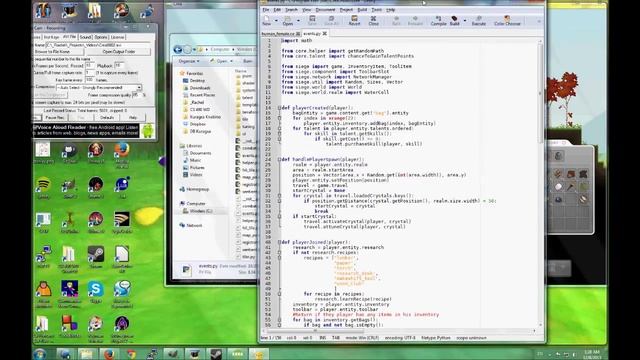Screen dimensions: 640x360
Task: Click the Execute icon in Geany toolbar
Action: [x=478, y=20]
